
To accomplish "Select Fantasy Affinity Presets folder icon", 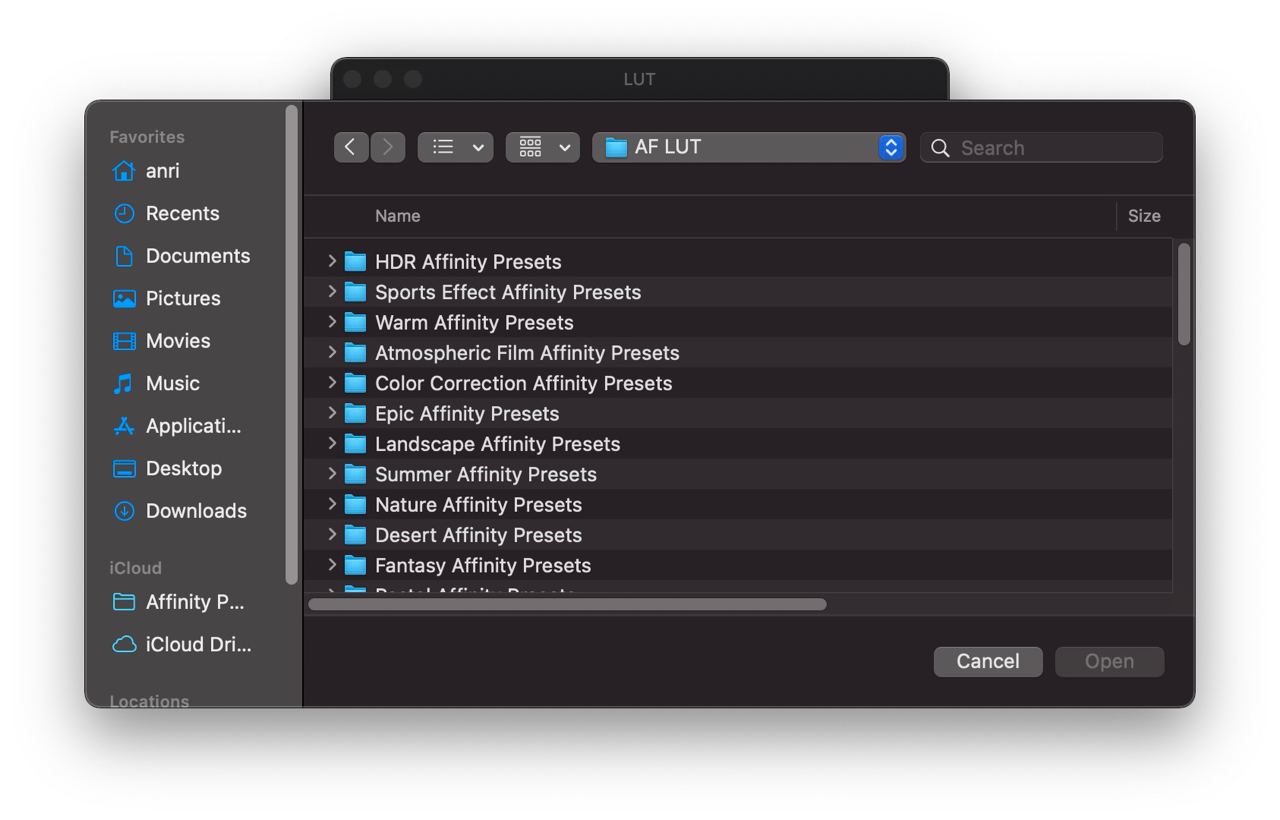I will [355, 565].
